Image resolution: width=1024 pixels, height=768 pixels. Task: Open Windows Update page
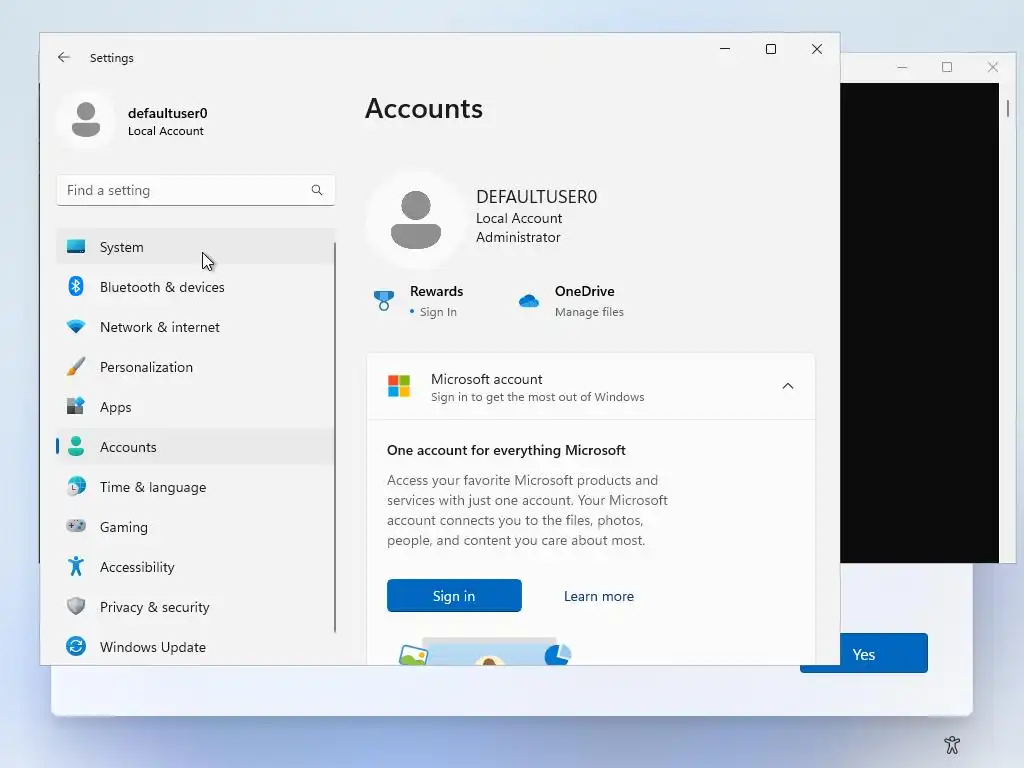195,647
